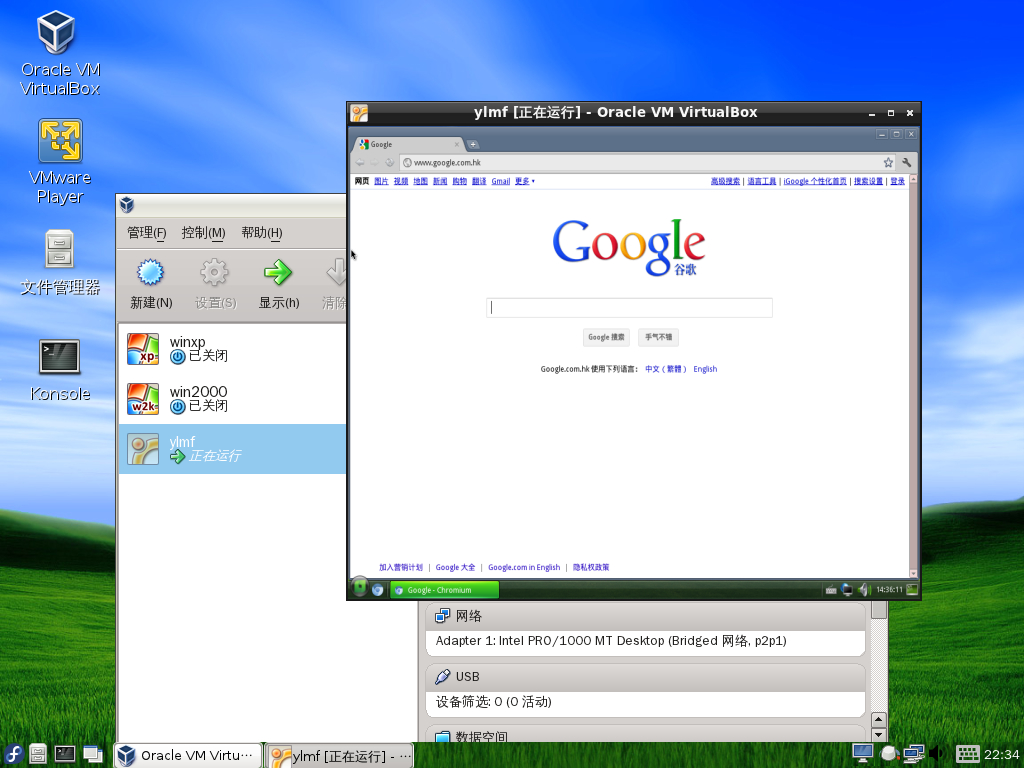This screenshot has height=768, width=1024.
Task: Select the win2000 virtual machine
Action: click(232, 398)
